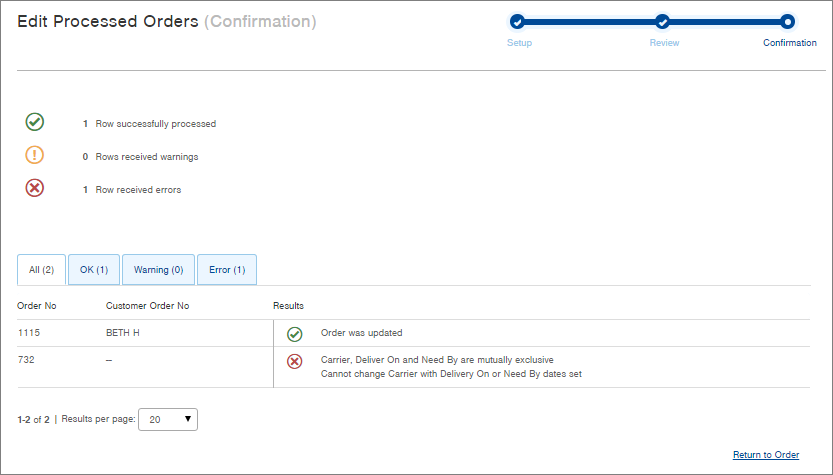Click the Order No column header
The height and width of the screenshot is (475, 833).
[37, 306]
